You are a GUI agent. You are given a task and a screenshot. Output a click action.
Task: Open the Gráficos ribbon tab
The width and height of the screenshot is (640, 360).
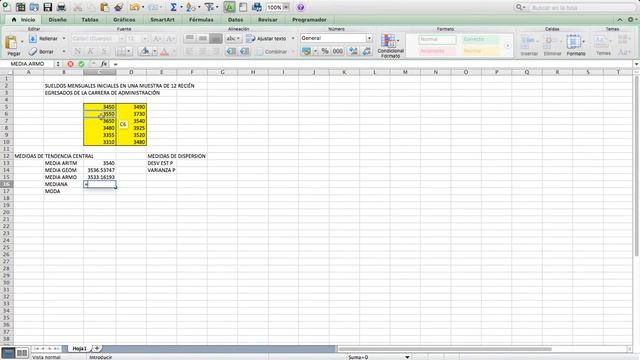[124, 20]
